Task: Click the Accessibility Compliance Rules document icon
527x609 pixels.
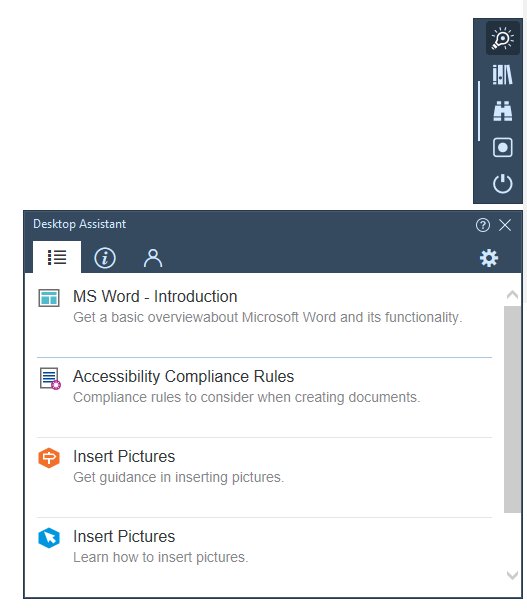Action: click(x=50, y=379)
